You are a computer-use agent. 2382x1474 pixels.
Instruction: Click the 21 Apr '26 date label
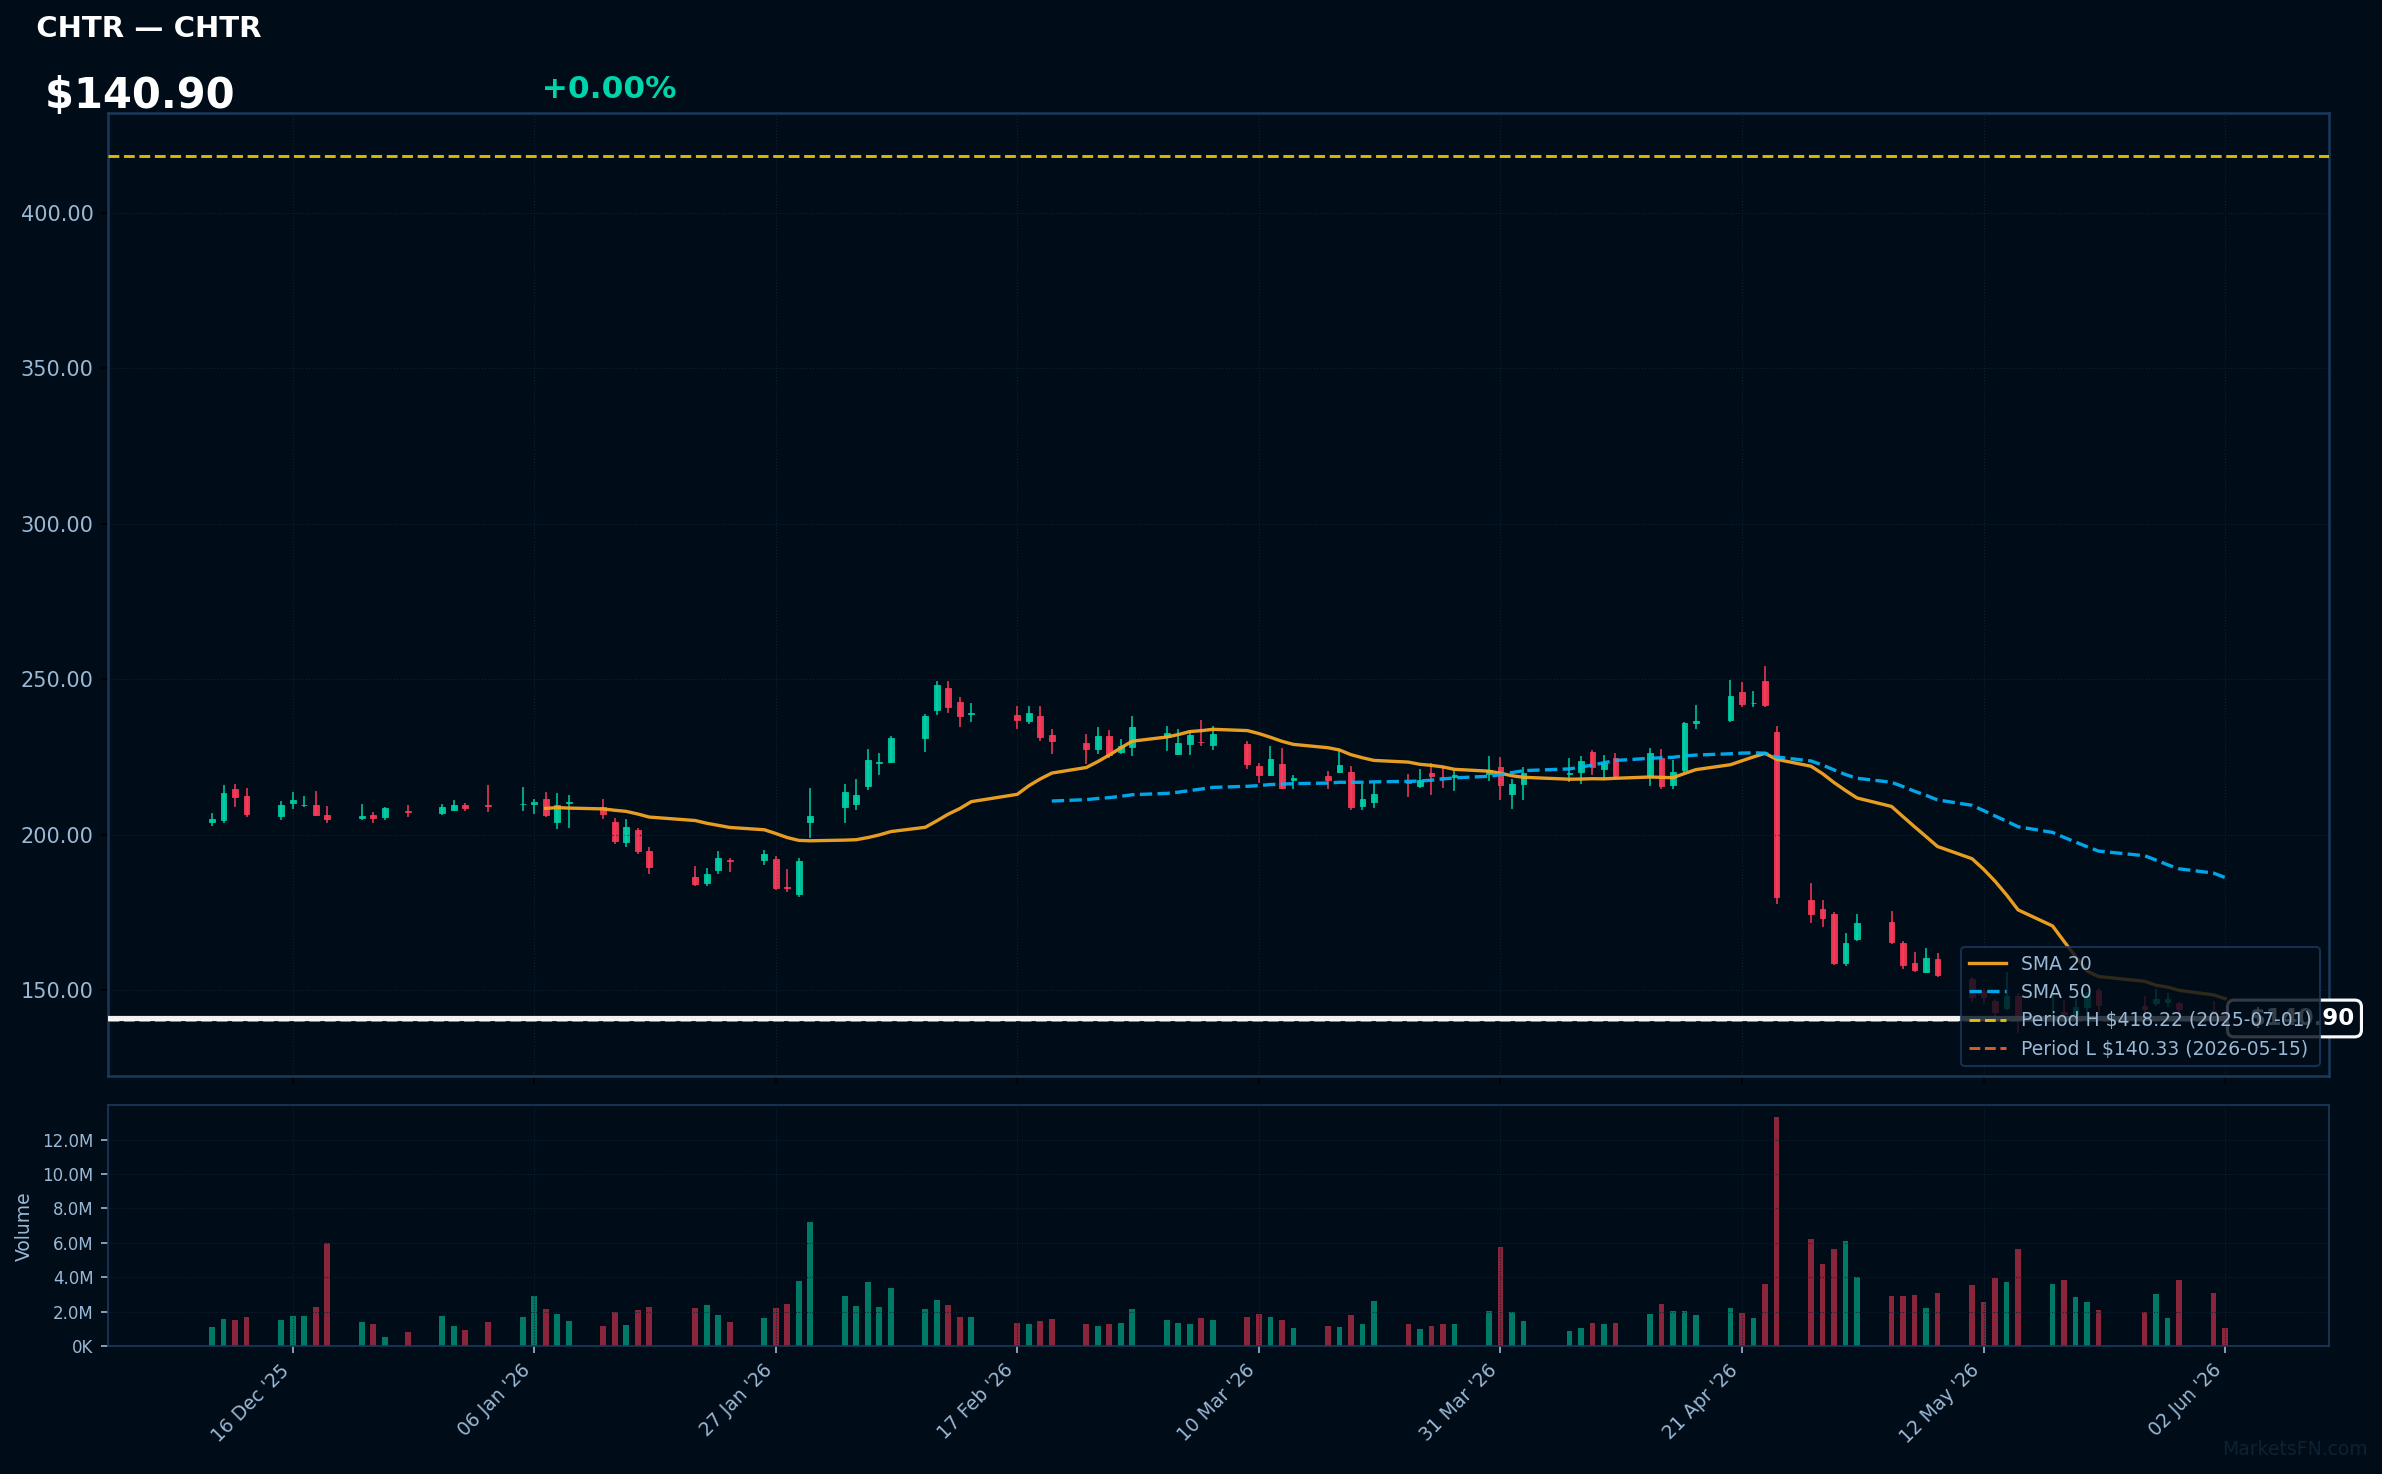pos(1700,1401)
